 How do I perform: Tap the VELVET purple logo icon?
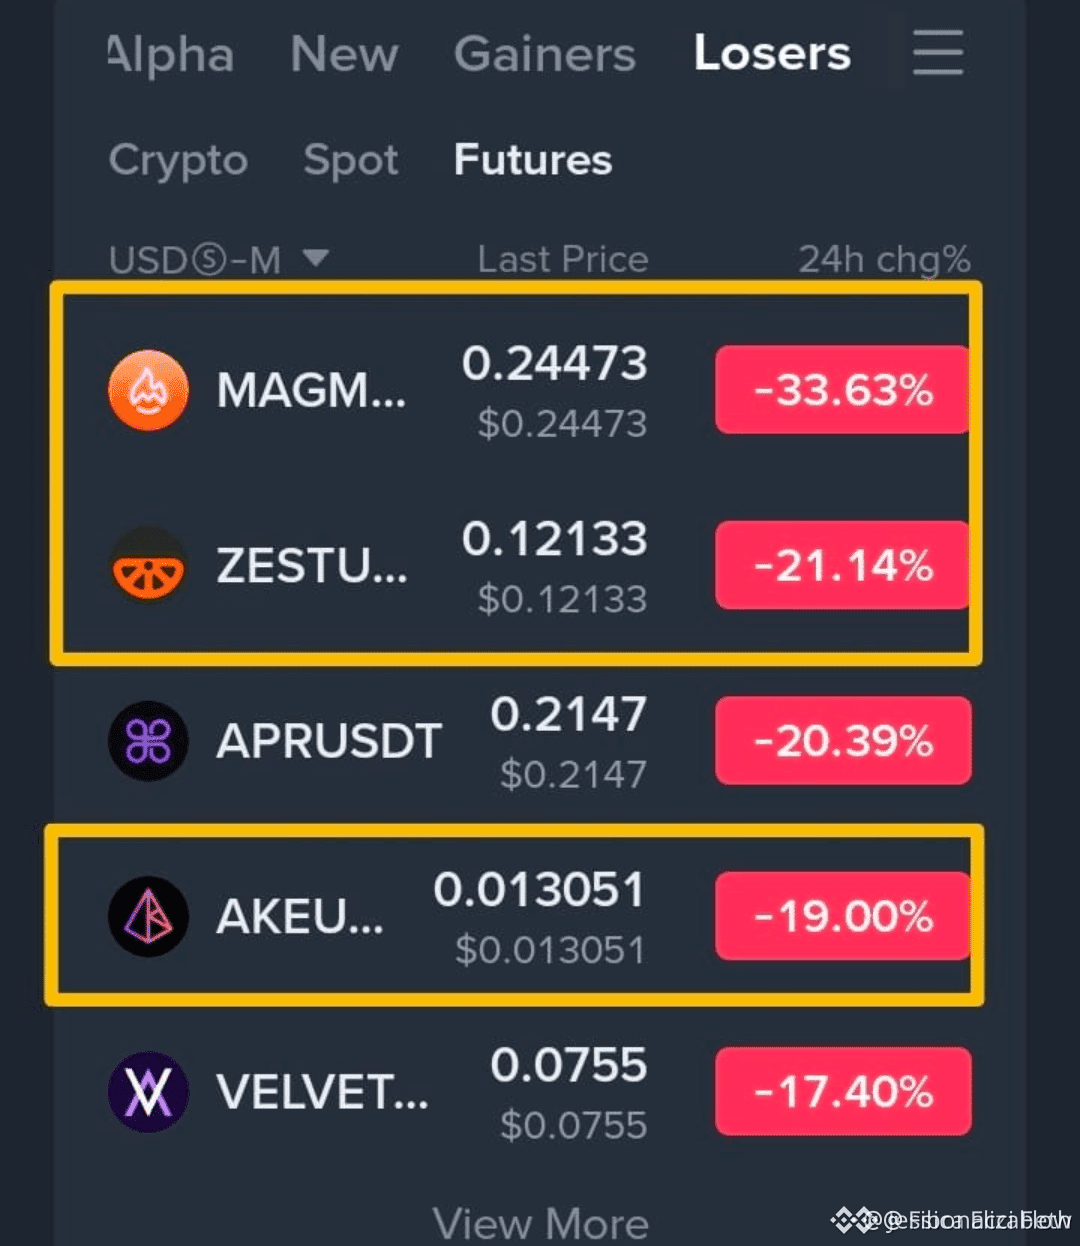[x=148, y=1092]
